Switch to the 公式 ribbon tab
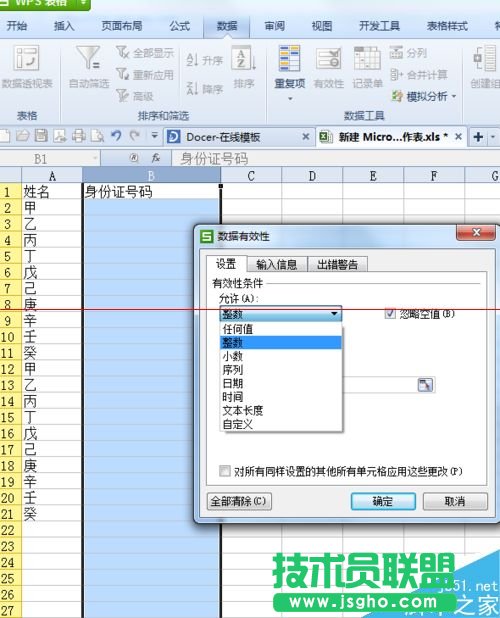Screen dimensions: 500x618 pyautogui.click(x=180, y=26)
